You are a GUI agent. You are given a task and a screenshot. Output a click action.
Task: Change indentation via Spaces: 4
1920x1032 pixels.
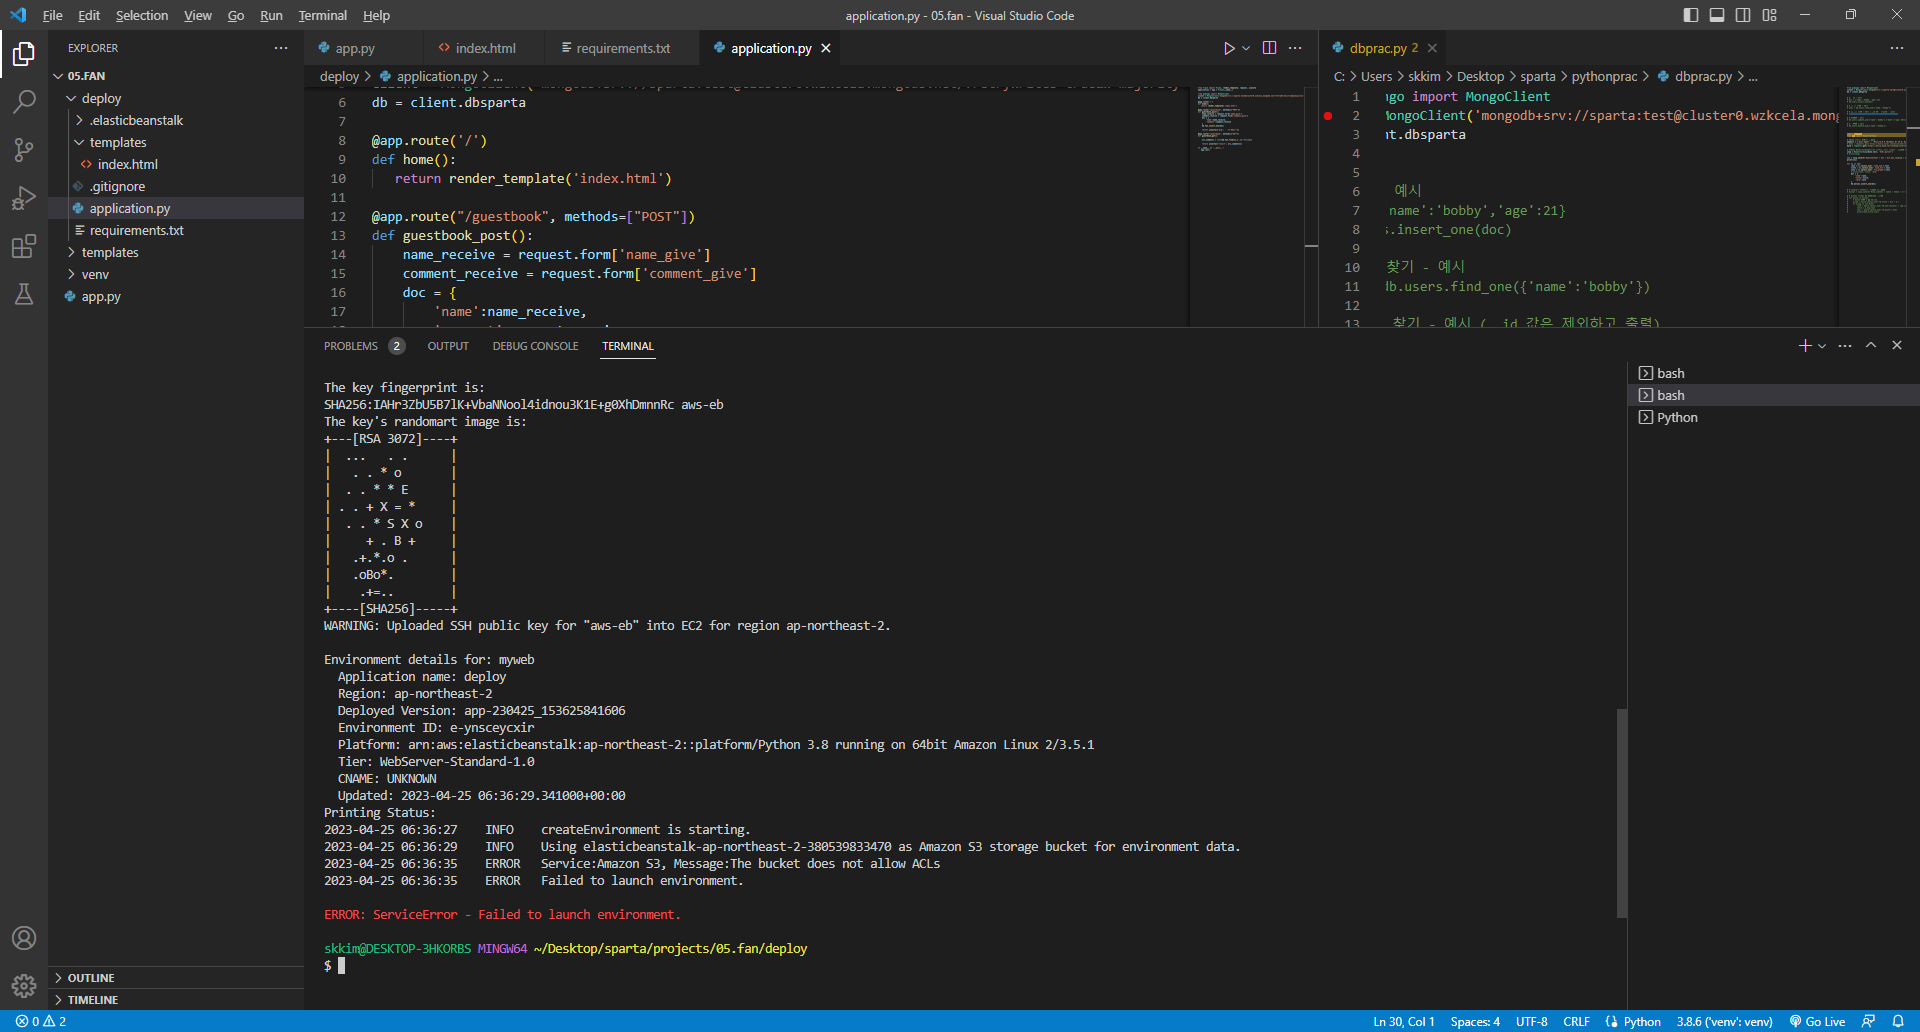tap(1475, 1021)
